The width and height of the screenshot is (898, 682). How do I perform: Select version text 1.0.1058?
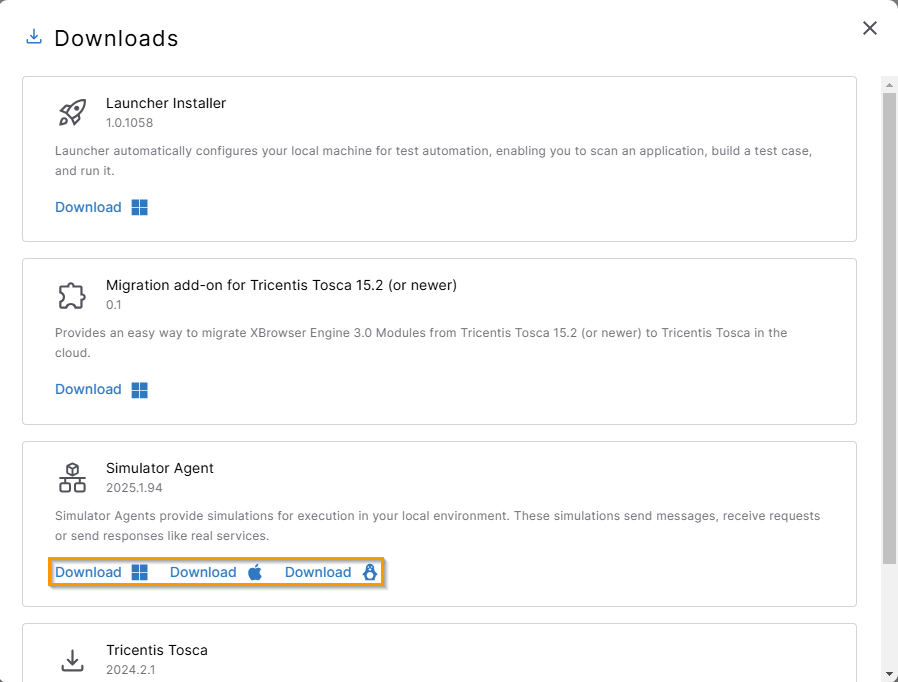pyautogui.click(x=129, y=123)
